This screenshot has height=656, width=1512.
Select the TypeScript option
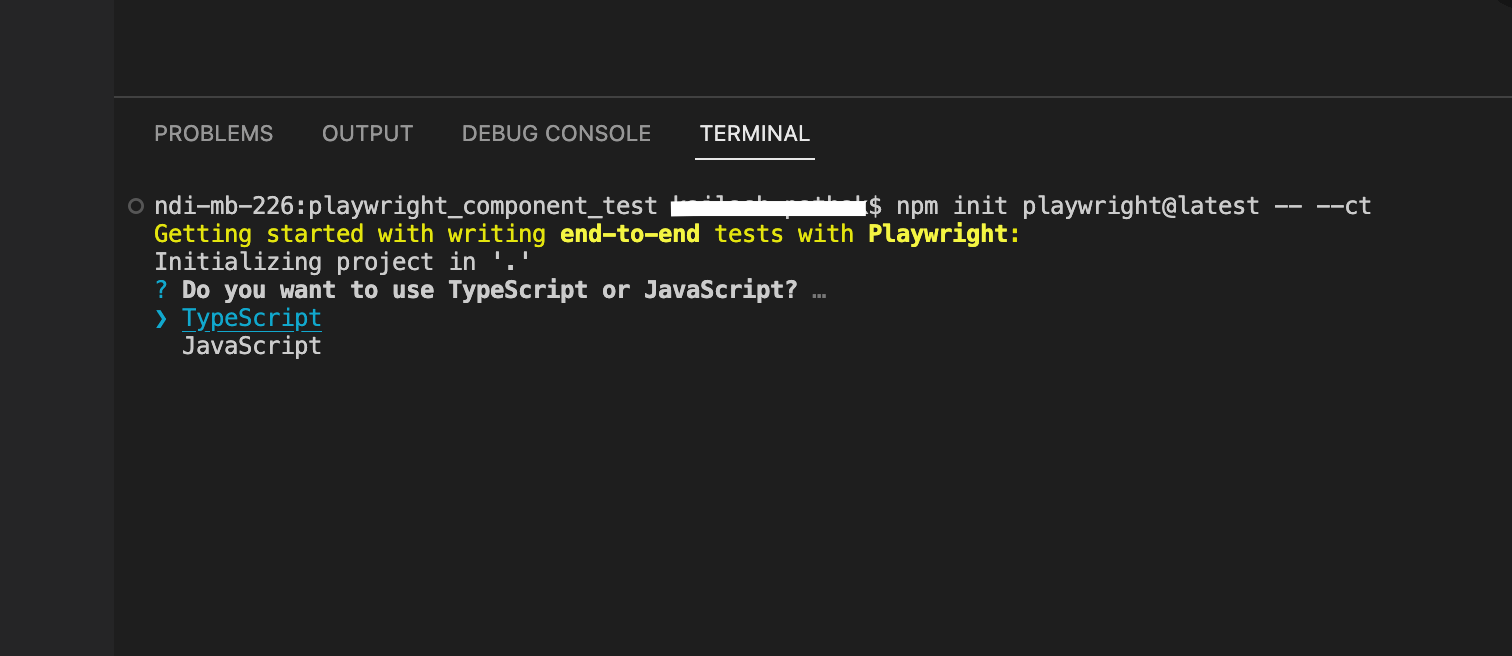pos(251,317)
